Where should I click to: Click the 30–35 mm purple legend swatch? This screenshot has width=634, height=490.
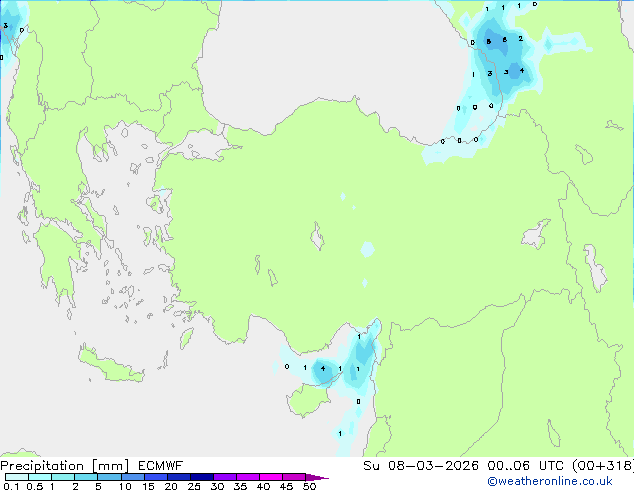click(x=225, y=477)
